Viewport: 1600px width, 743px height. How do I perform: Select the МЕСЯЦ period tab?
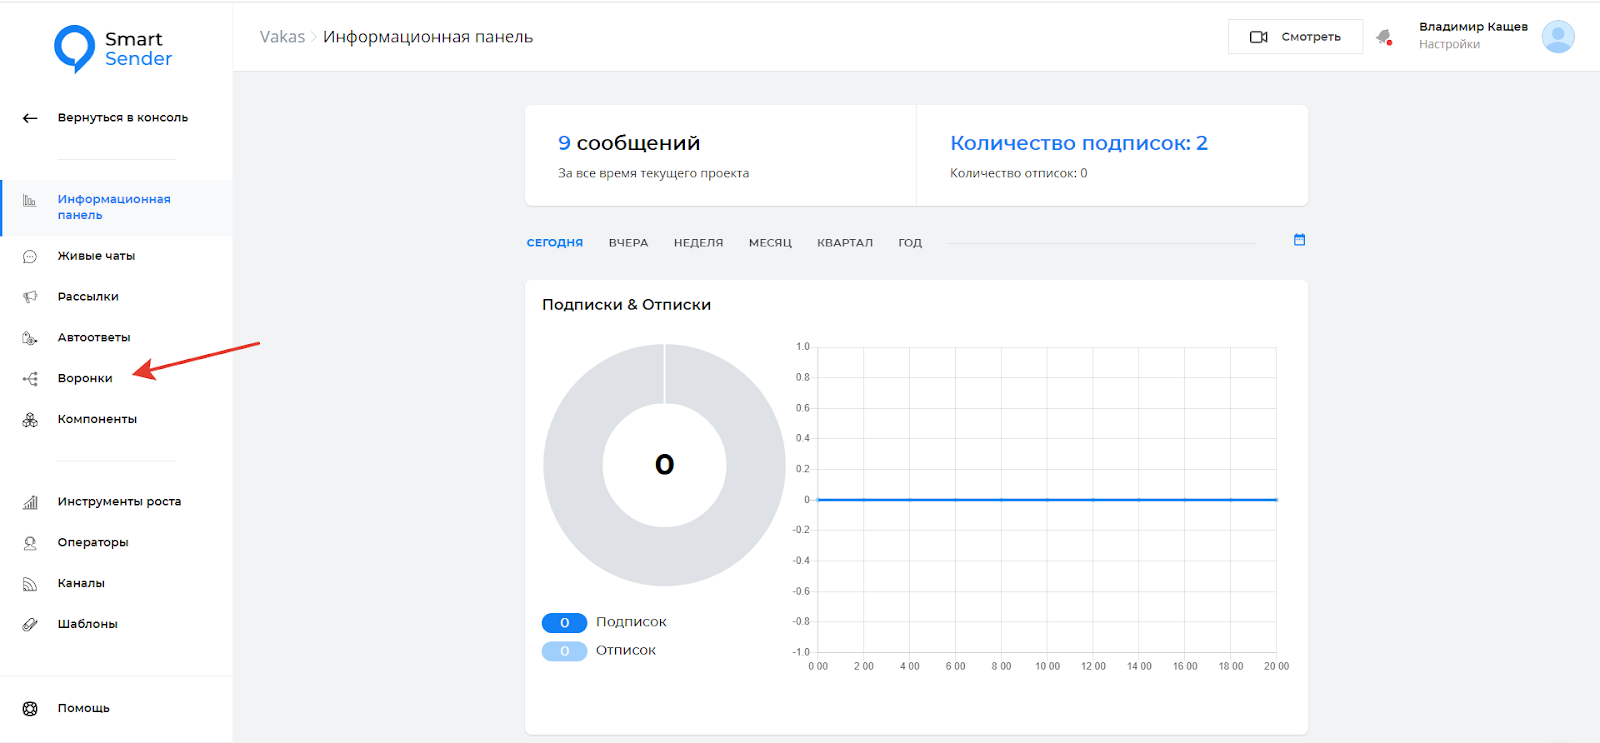[x=770, y=243]
